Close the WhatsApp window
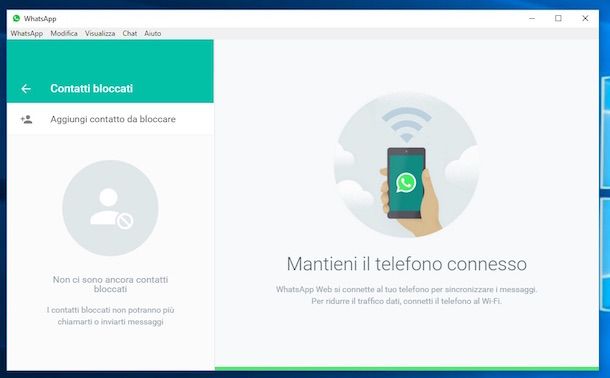 (585, 18)
